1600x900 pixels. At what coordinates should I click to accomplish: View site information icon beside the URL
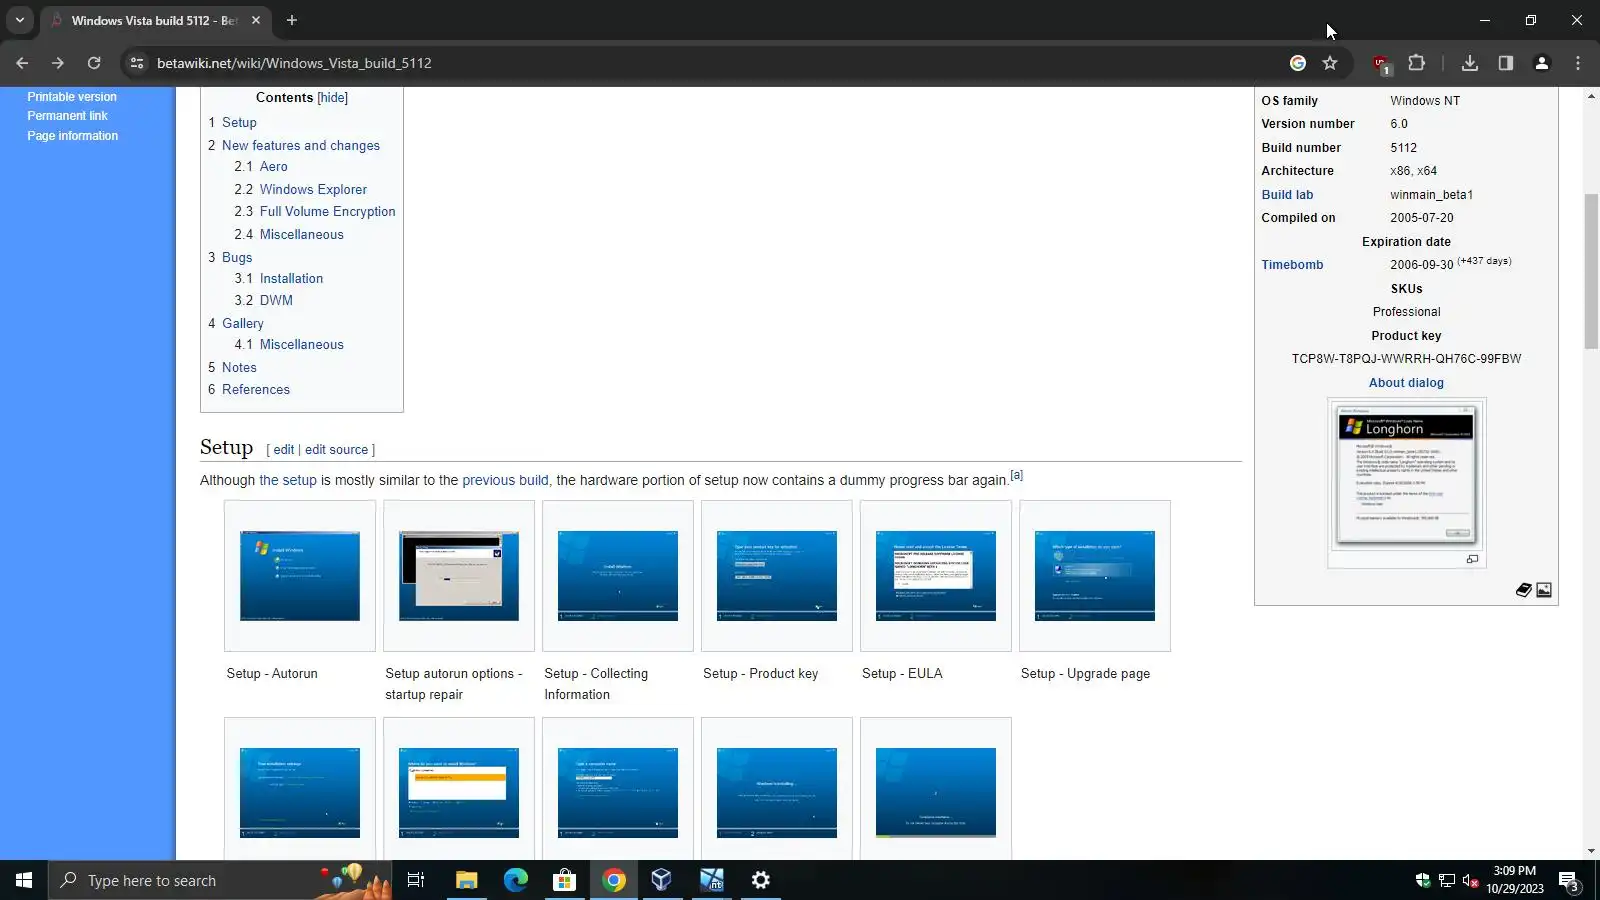(137, 63)
